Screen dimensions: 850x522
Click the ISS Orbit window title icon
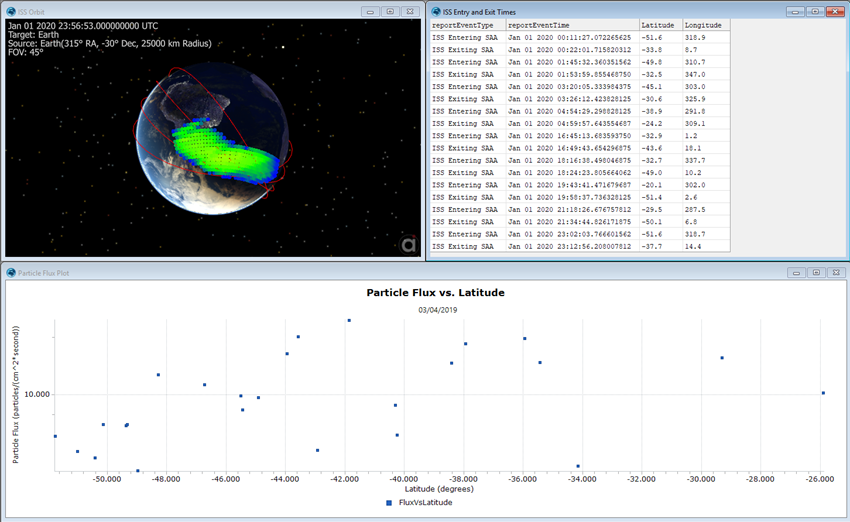[x=11, y=11]
